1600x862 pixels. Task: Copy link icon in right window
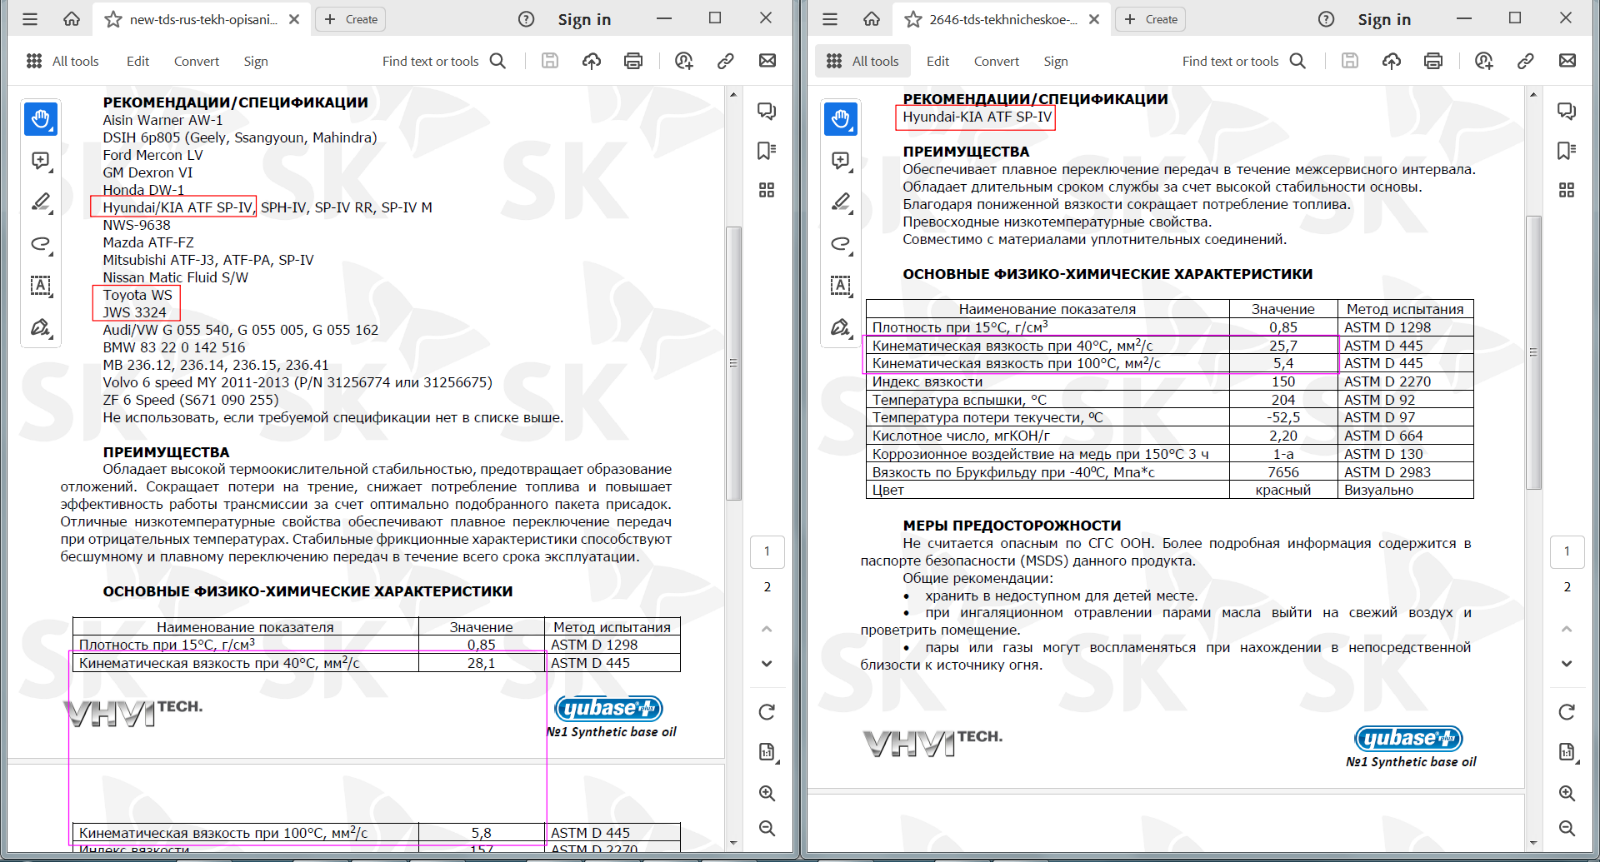[1526, 61]
